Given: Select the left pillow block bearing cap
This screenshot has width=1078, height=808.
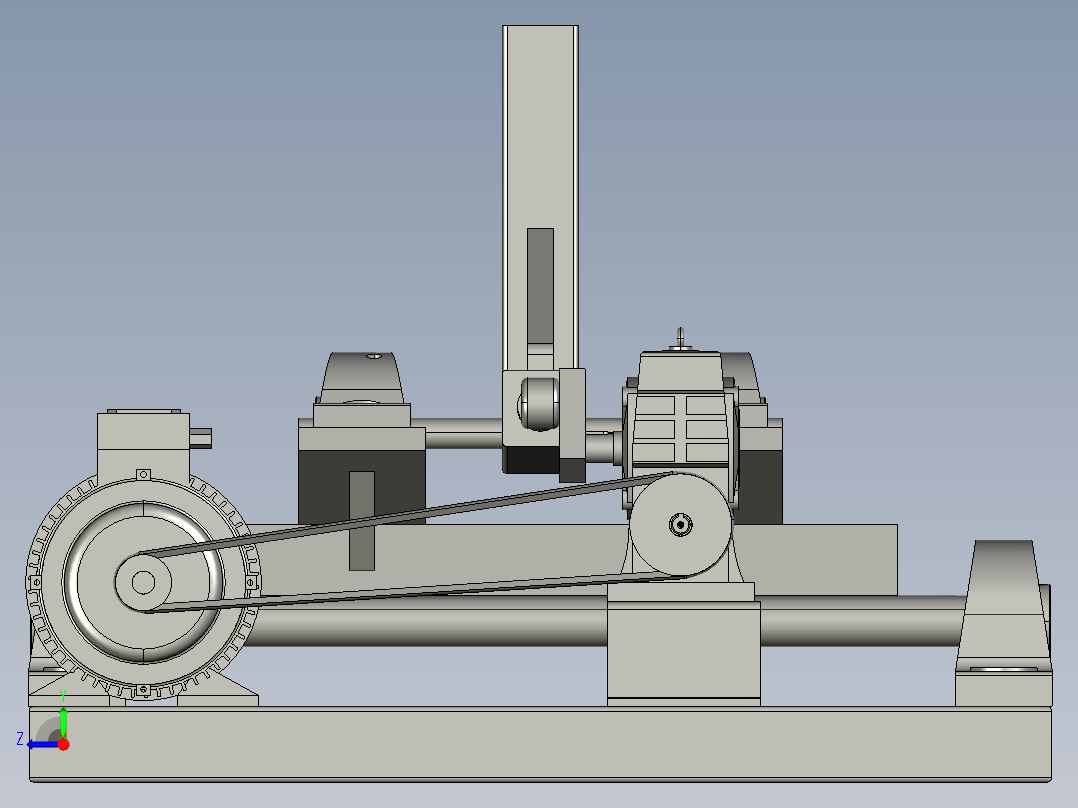Looking at the screenshot, I should (362, 379).
